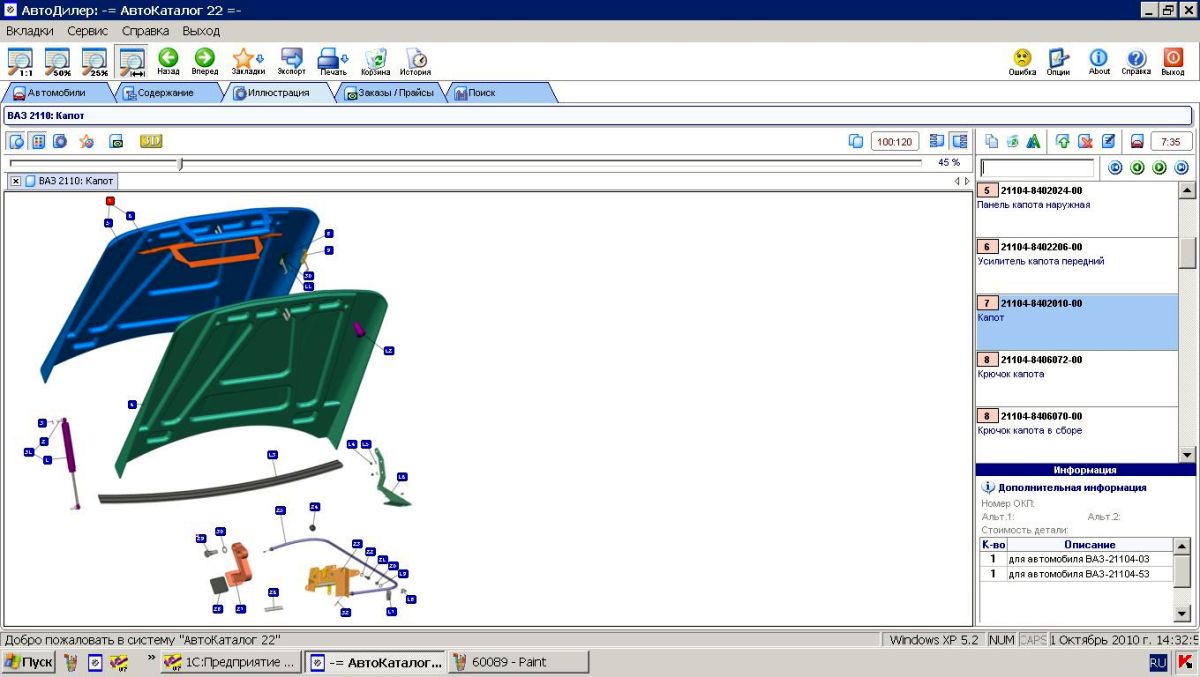
Task: Select part 21104-8402024-00 in the list
Action: point(1077,209)
